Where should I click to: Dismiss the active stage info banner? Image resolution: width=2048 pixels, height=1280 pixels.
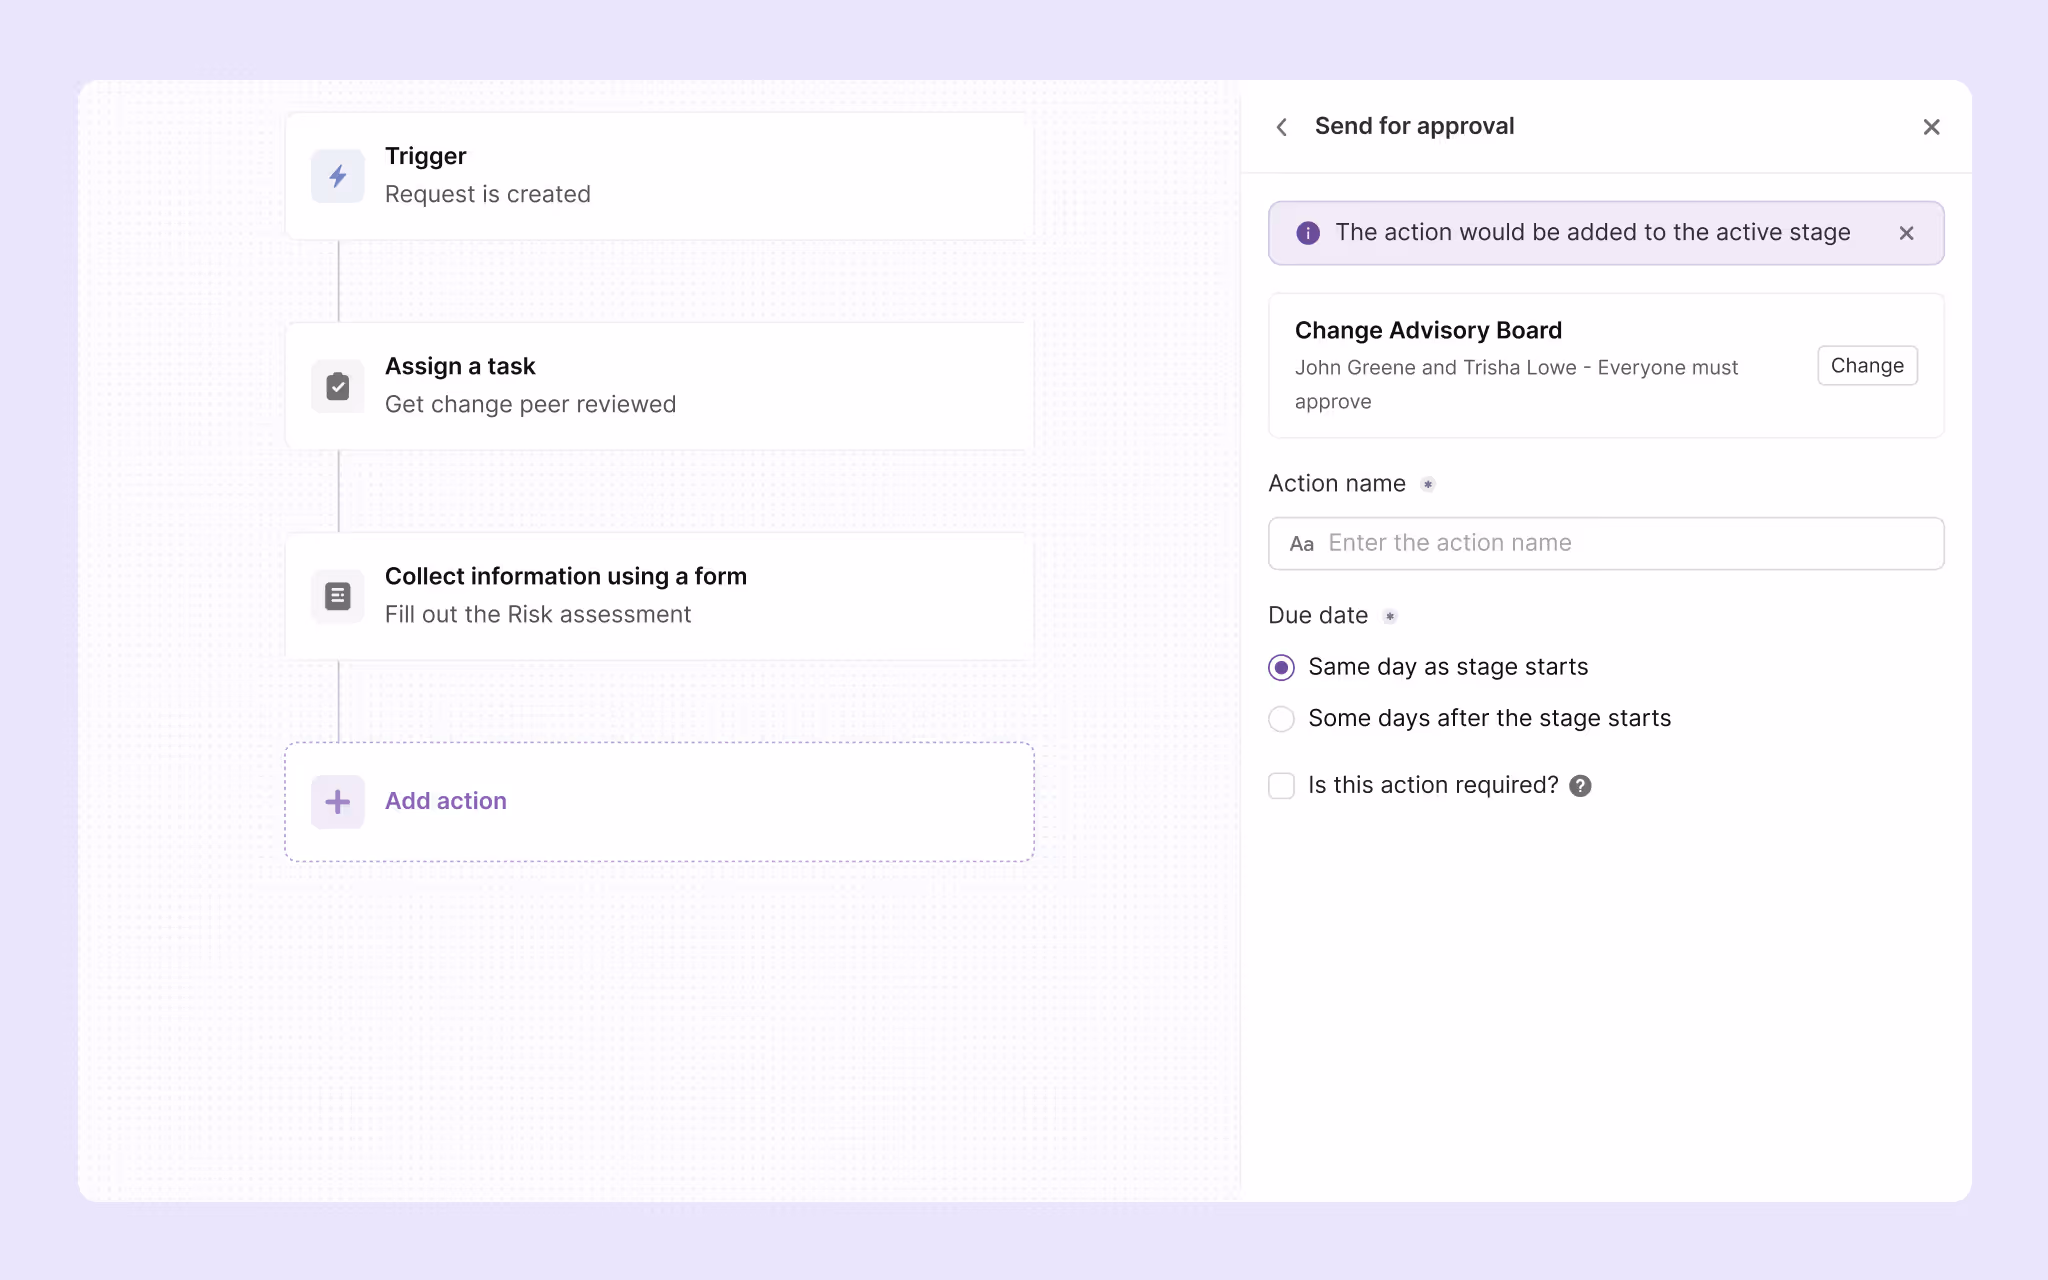pos(1905,233)
